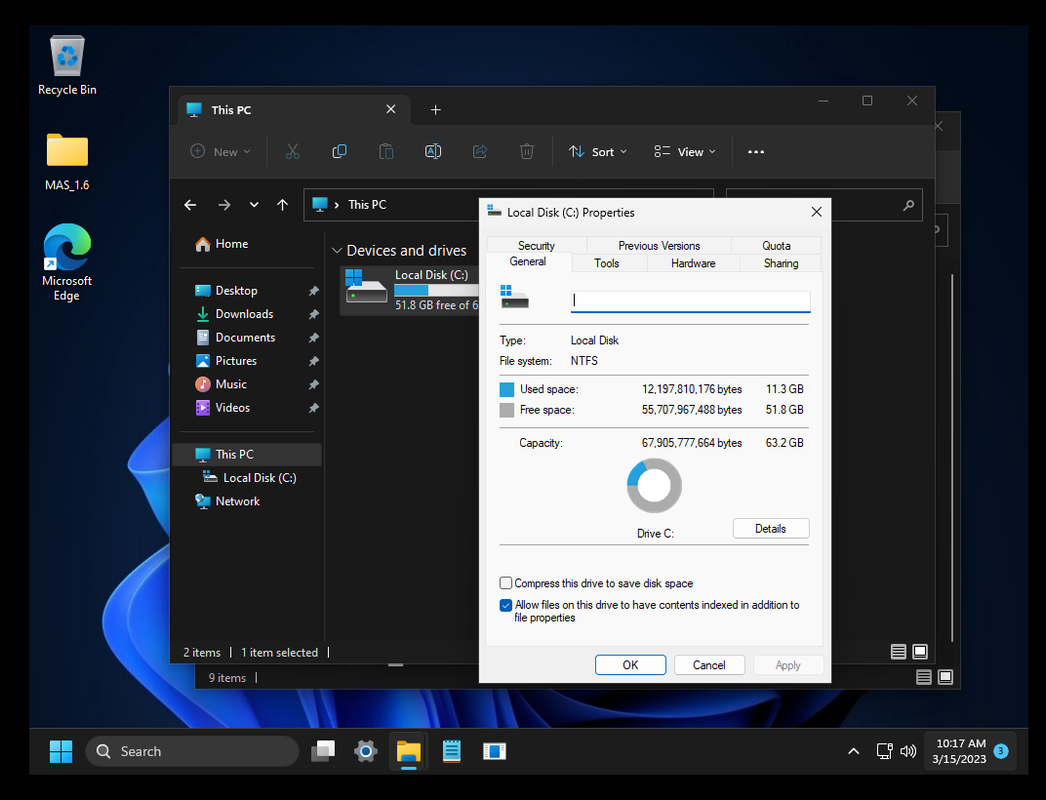Expand recent locations chevron
Image resolution: width=1046 pixels, height=800 pixels.
[253, 205]
